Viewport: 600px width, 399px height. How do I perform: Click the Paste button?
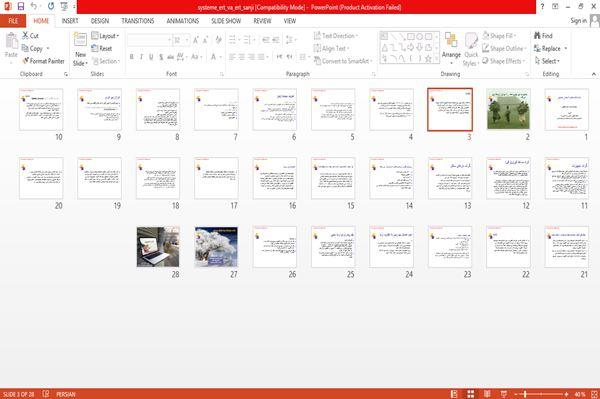[11, 45]
